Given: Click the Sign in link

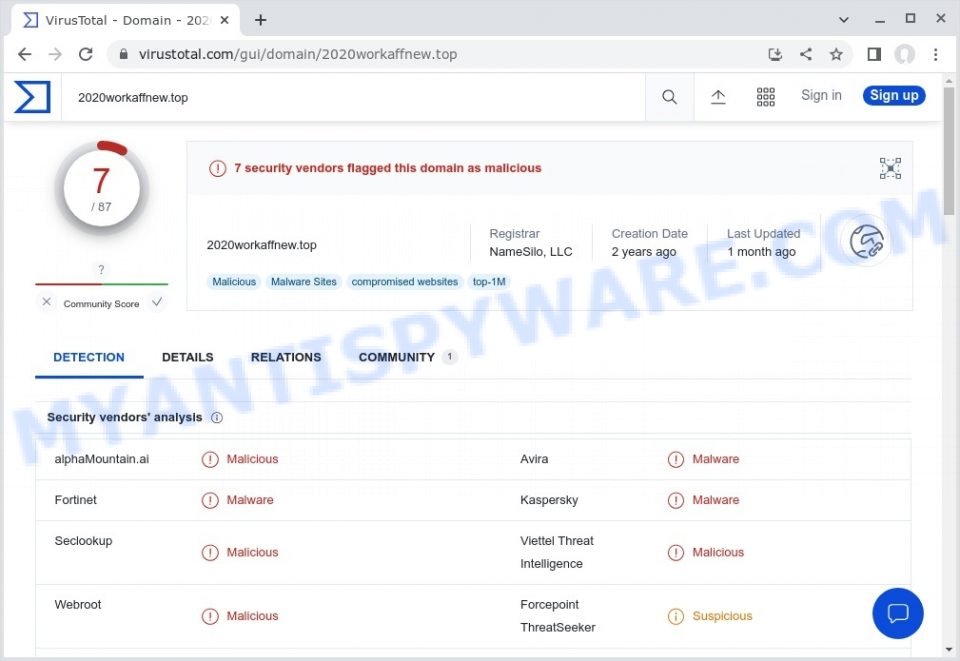Looking at the screenshot, I should (821, 95).
